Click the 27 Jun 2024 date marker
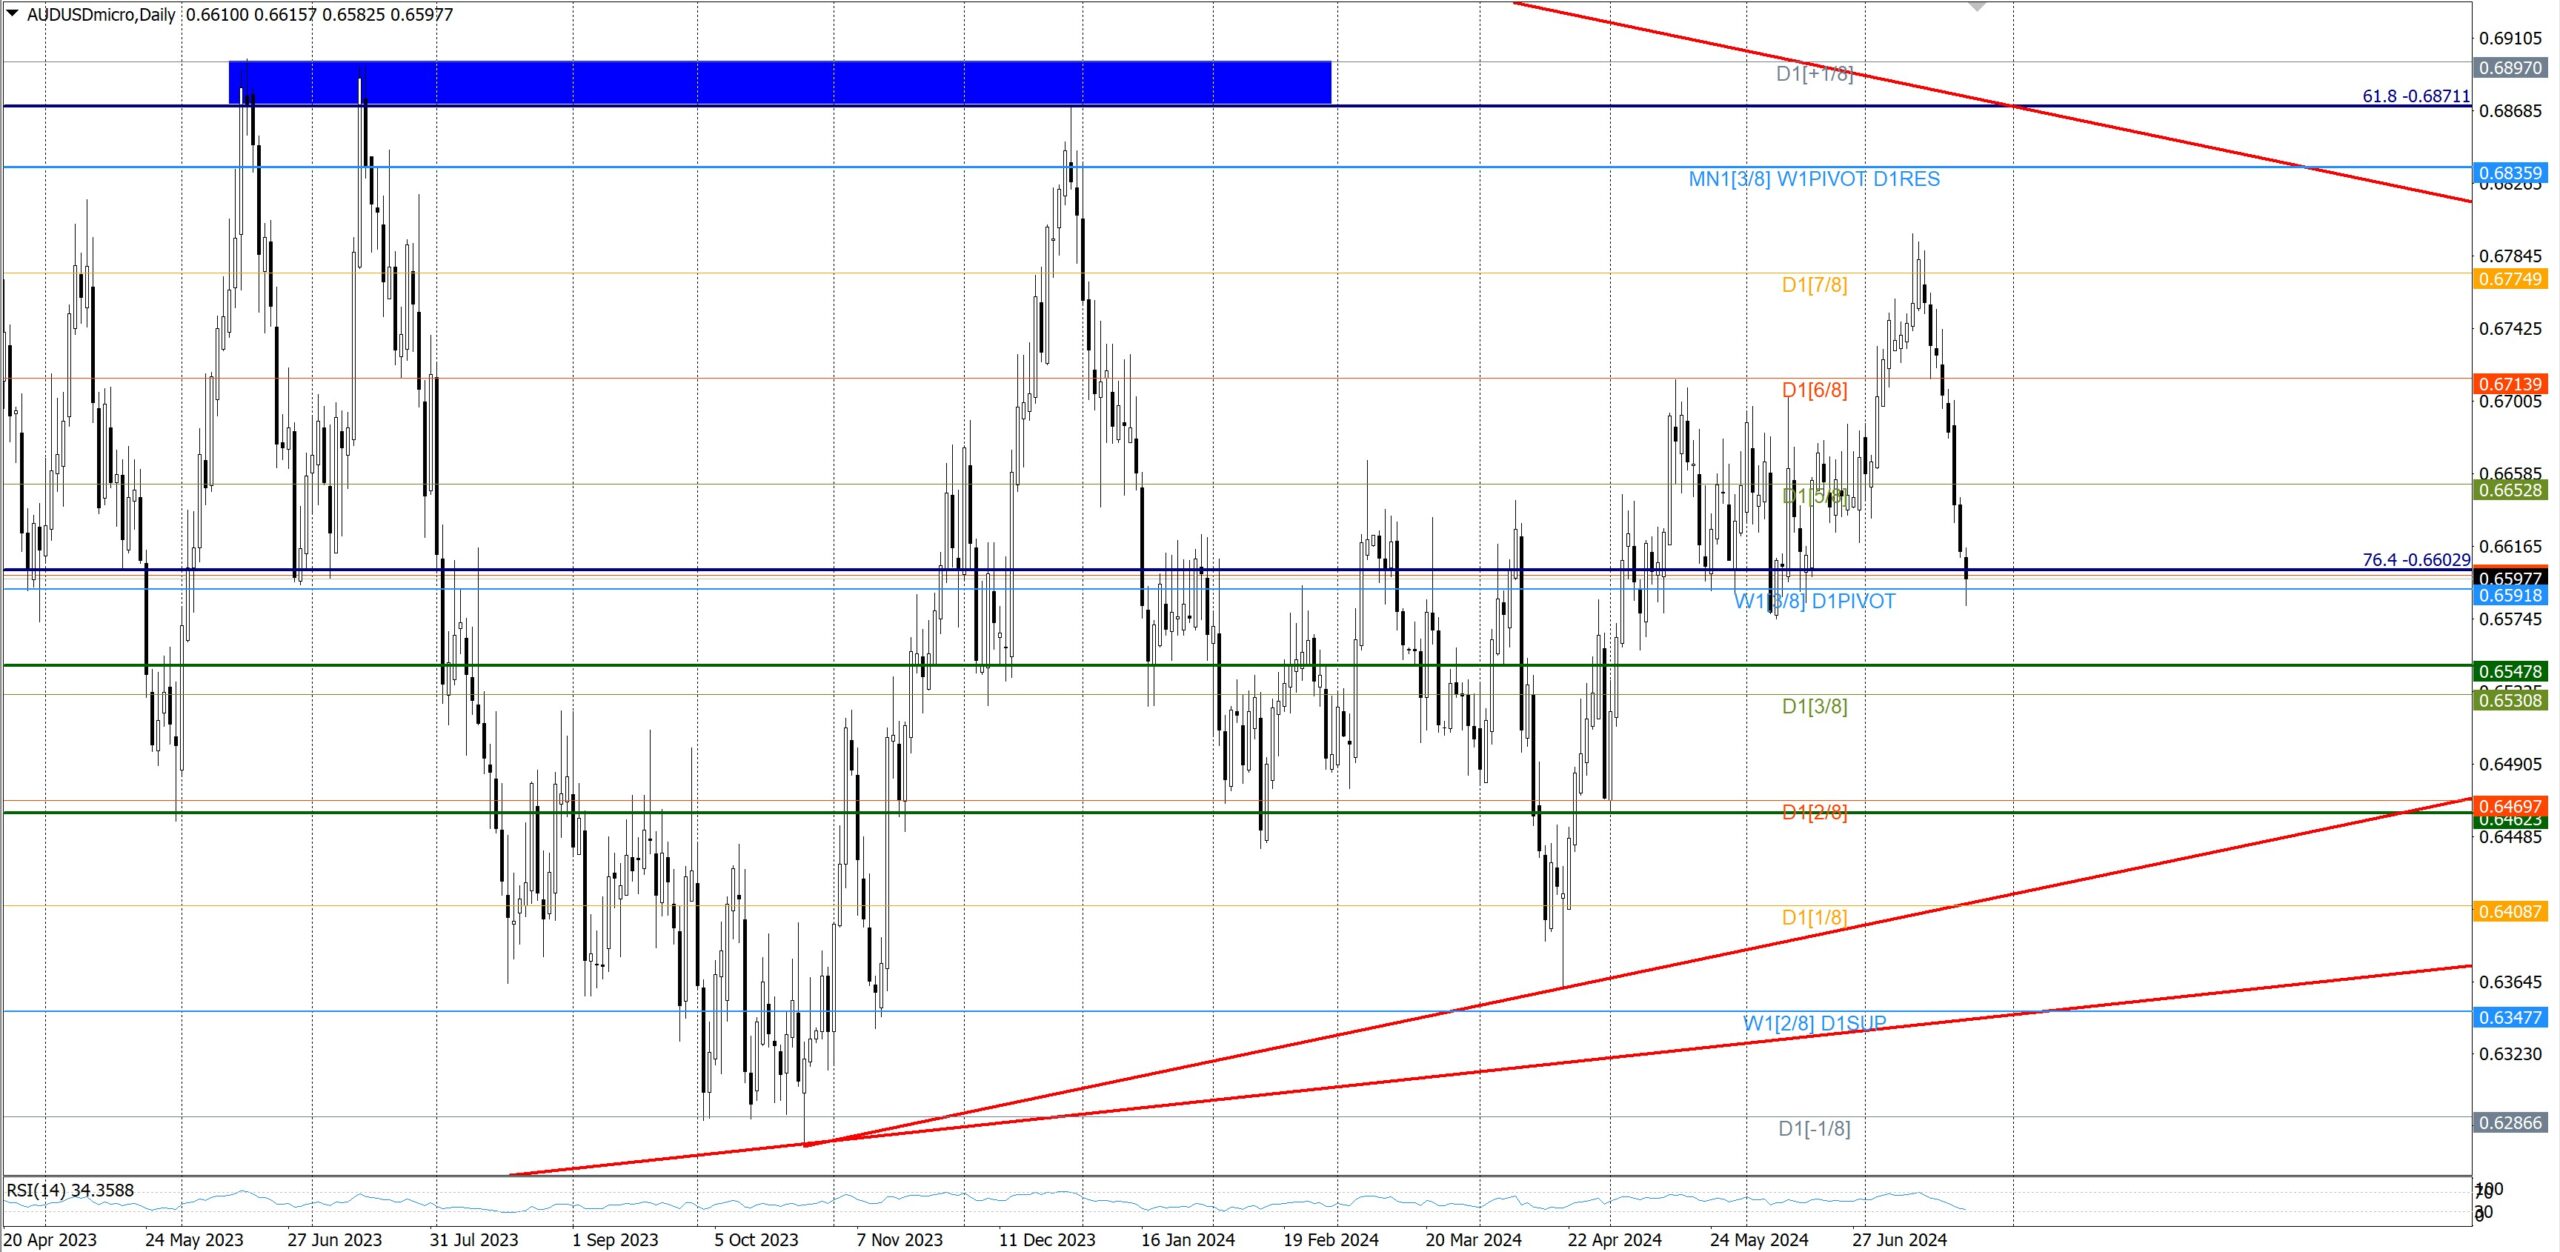The width and height of the screenshot is (2560, 1252). point(1899,1240)
